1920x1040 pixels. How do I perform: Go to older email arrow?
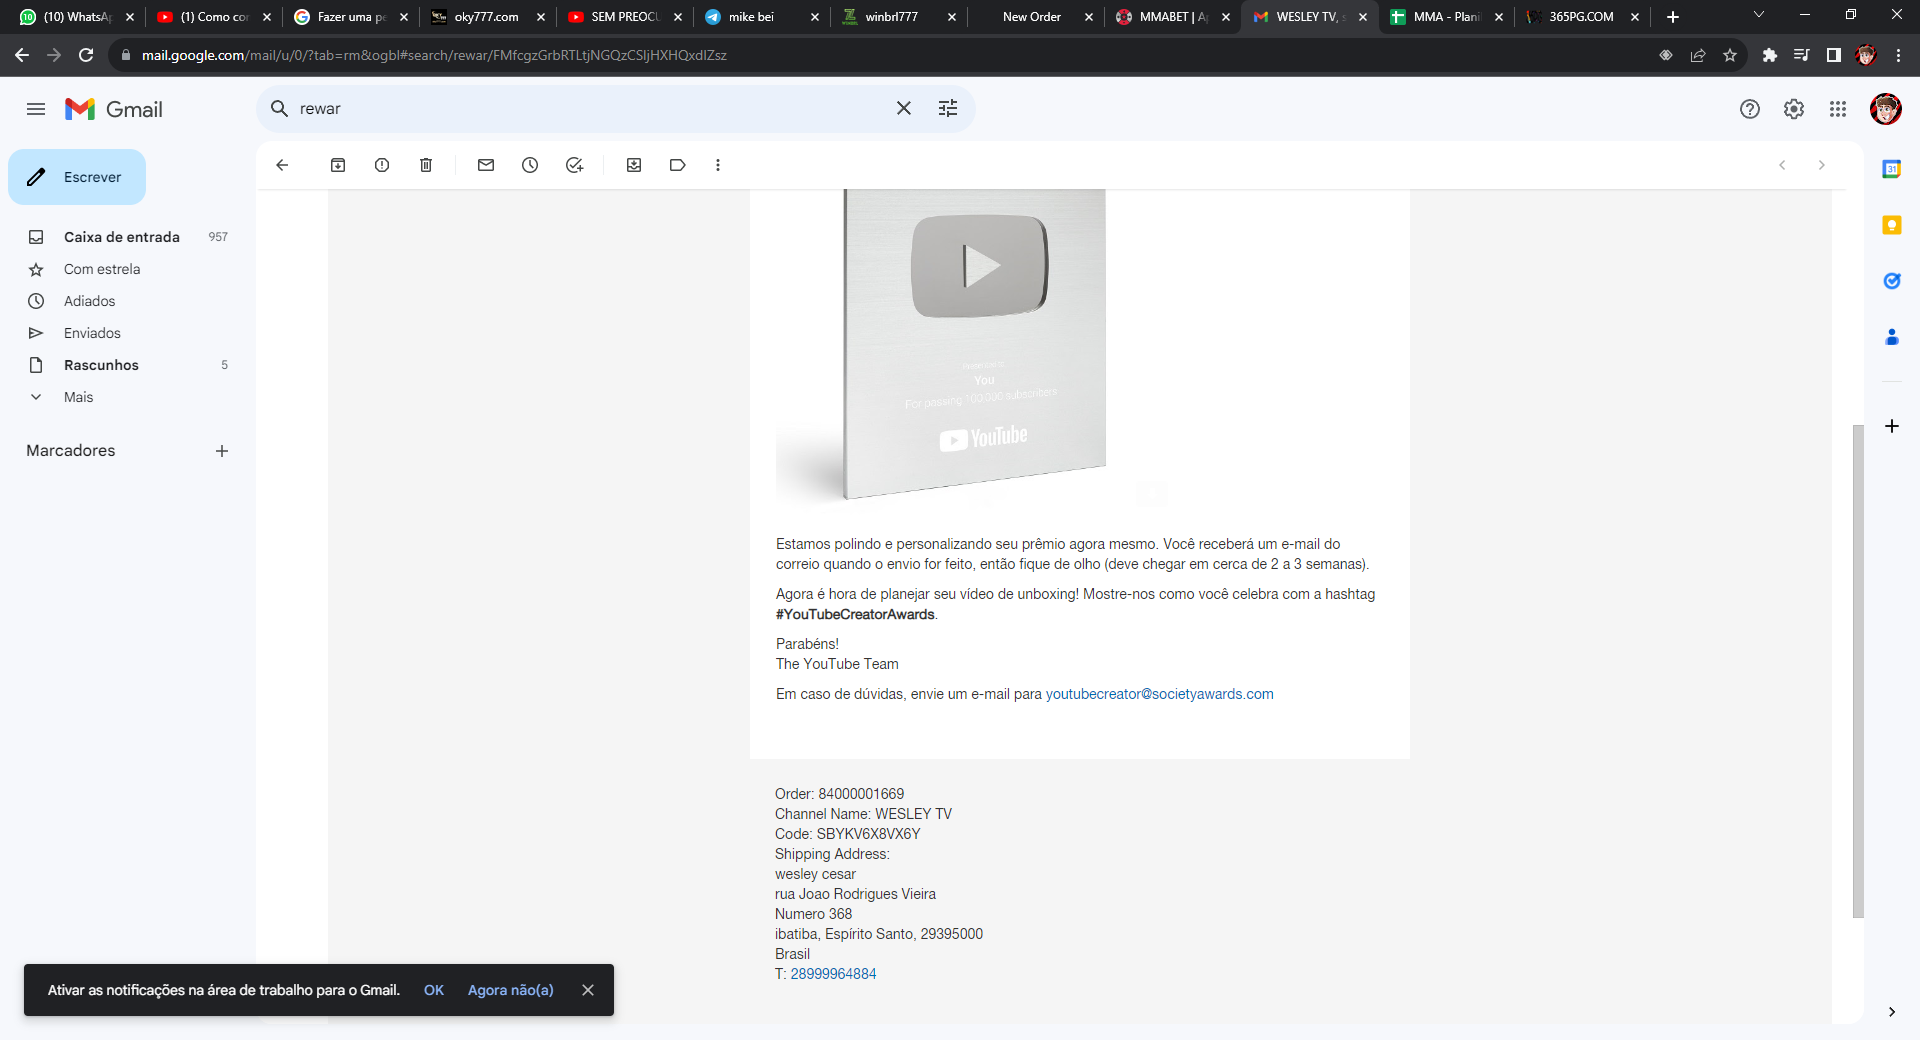click(1822, 165)
